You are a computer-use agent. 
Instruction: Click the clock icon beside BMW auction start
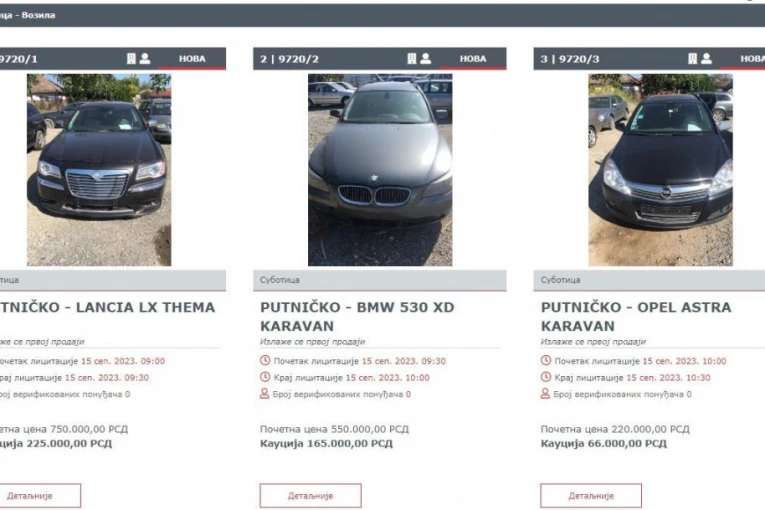pos(265,361)
